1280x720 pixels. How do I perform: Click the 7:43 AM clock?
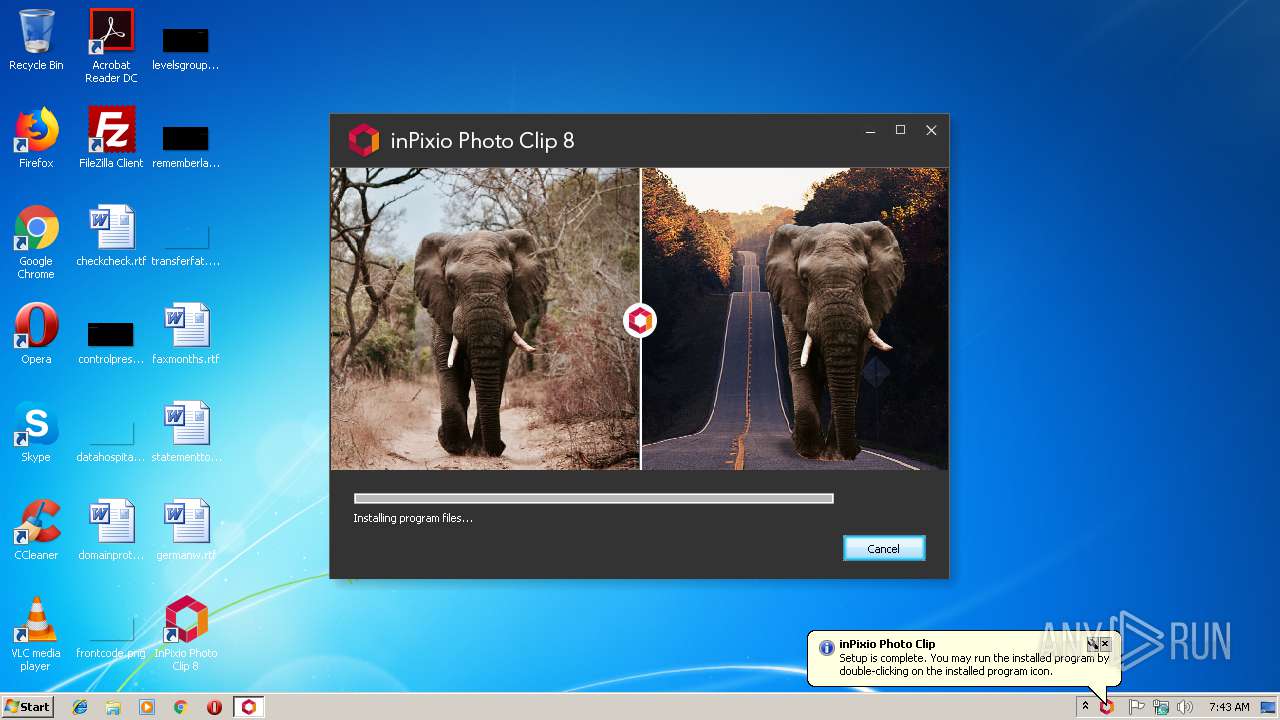[x=1229, y=707]
